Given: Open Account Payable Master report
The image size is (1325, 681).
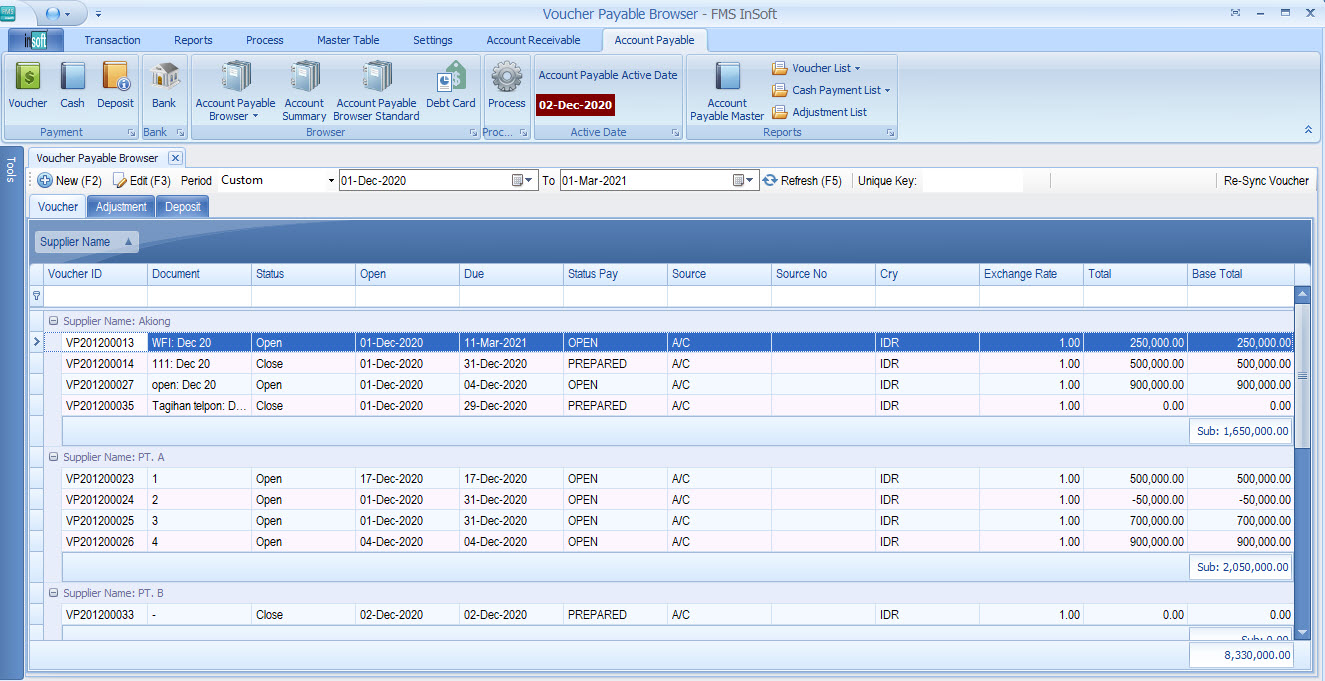Looking at the screenshot, I should (x=727, y=90).
